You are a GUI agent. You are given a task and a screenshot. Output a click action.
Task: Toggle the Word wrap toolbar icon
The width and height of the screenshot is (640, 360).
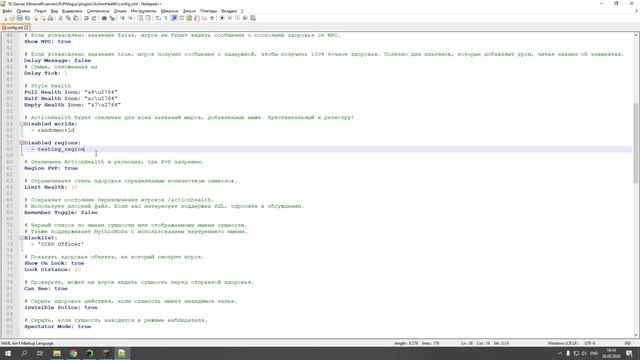click(x=158, y=18)
